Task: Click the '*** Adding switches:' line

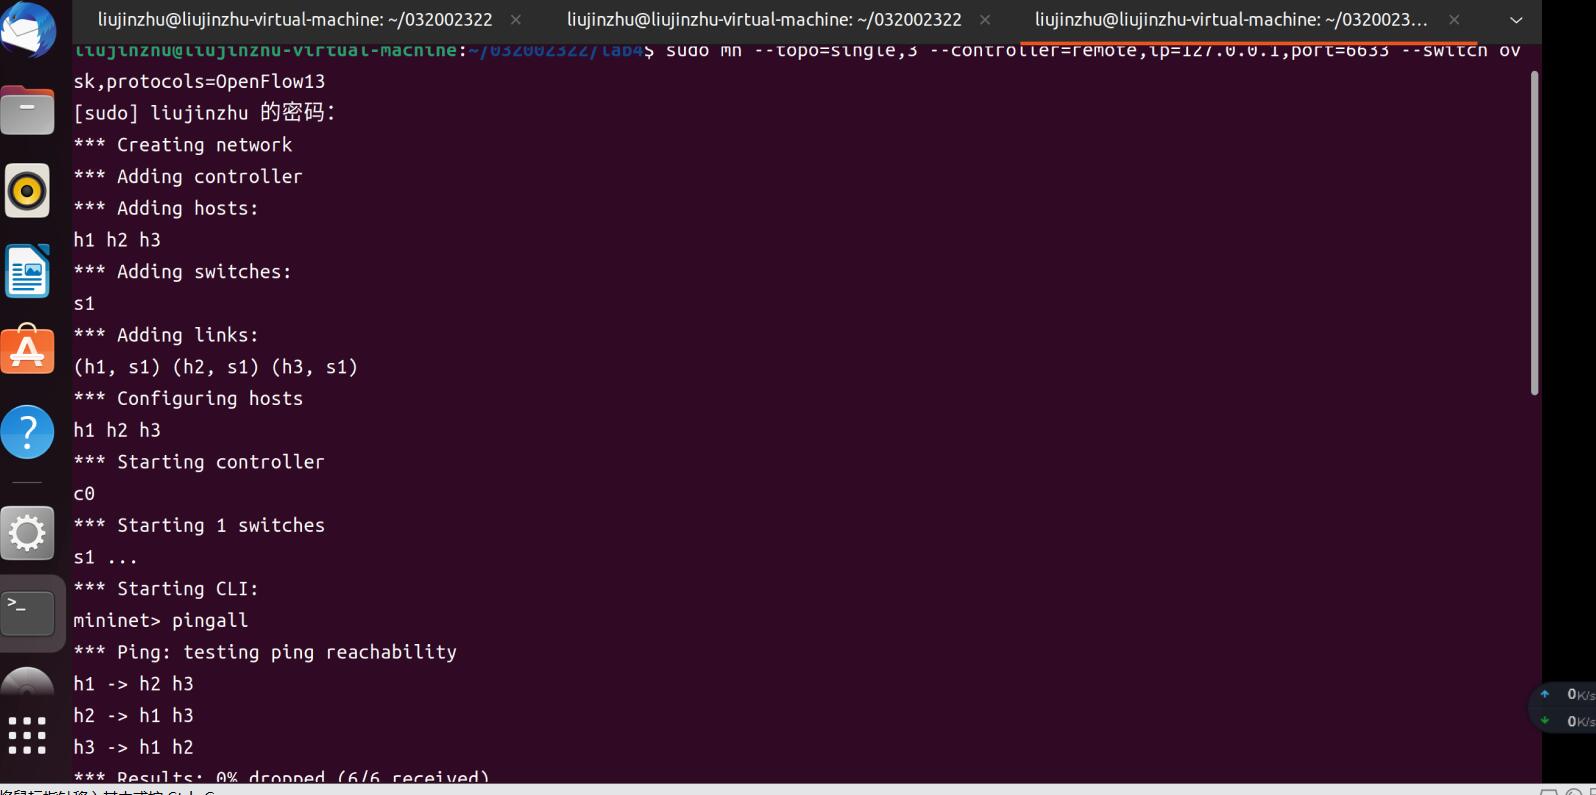Action: 182,272
